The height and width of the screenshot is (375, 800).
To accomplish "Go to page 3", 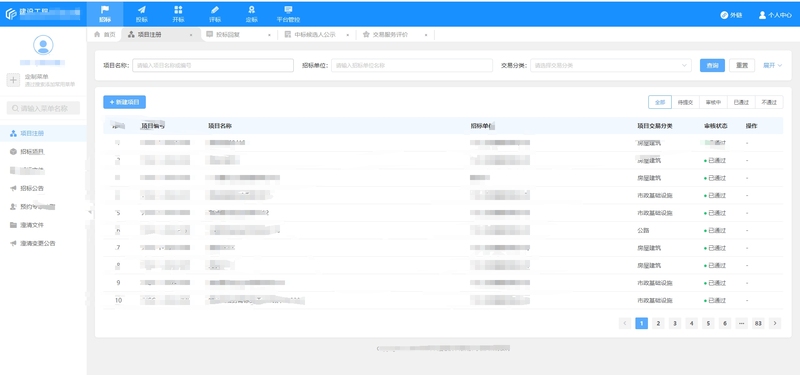I will pos(675,323).
